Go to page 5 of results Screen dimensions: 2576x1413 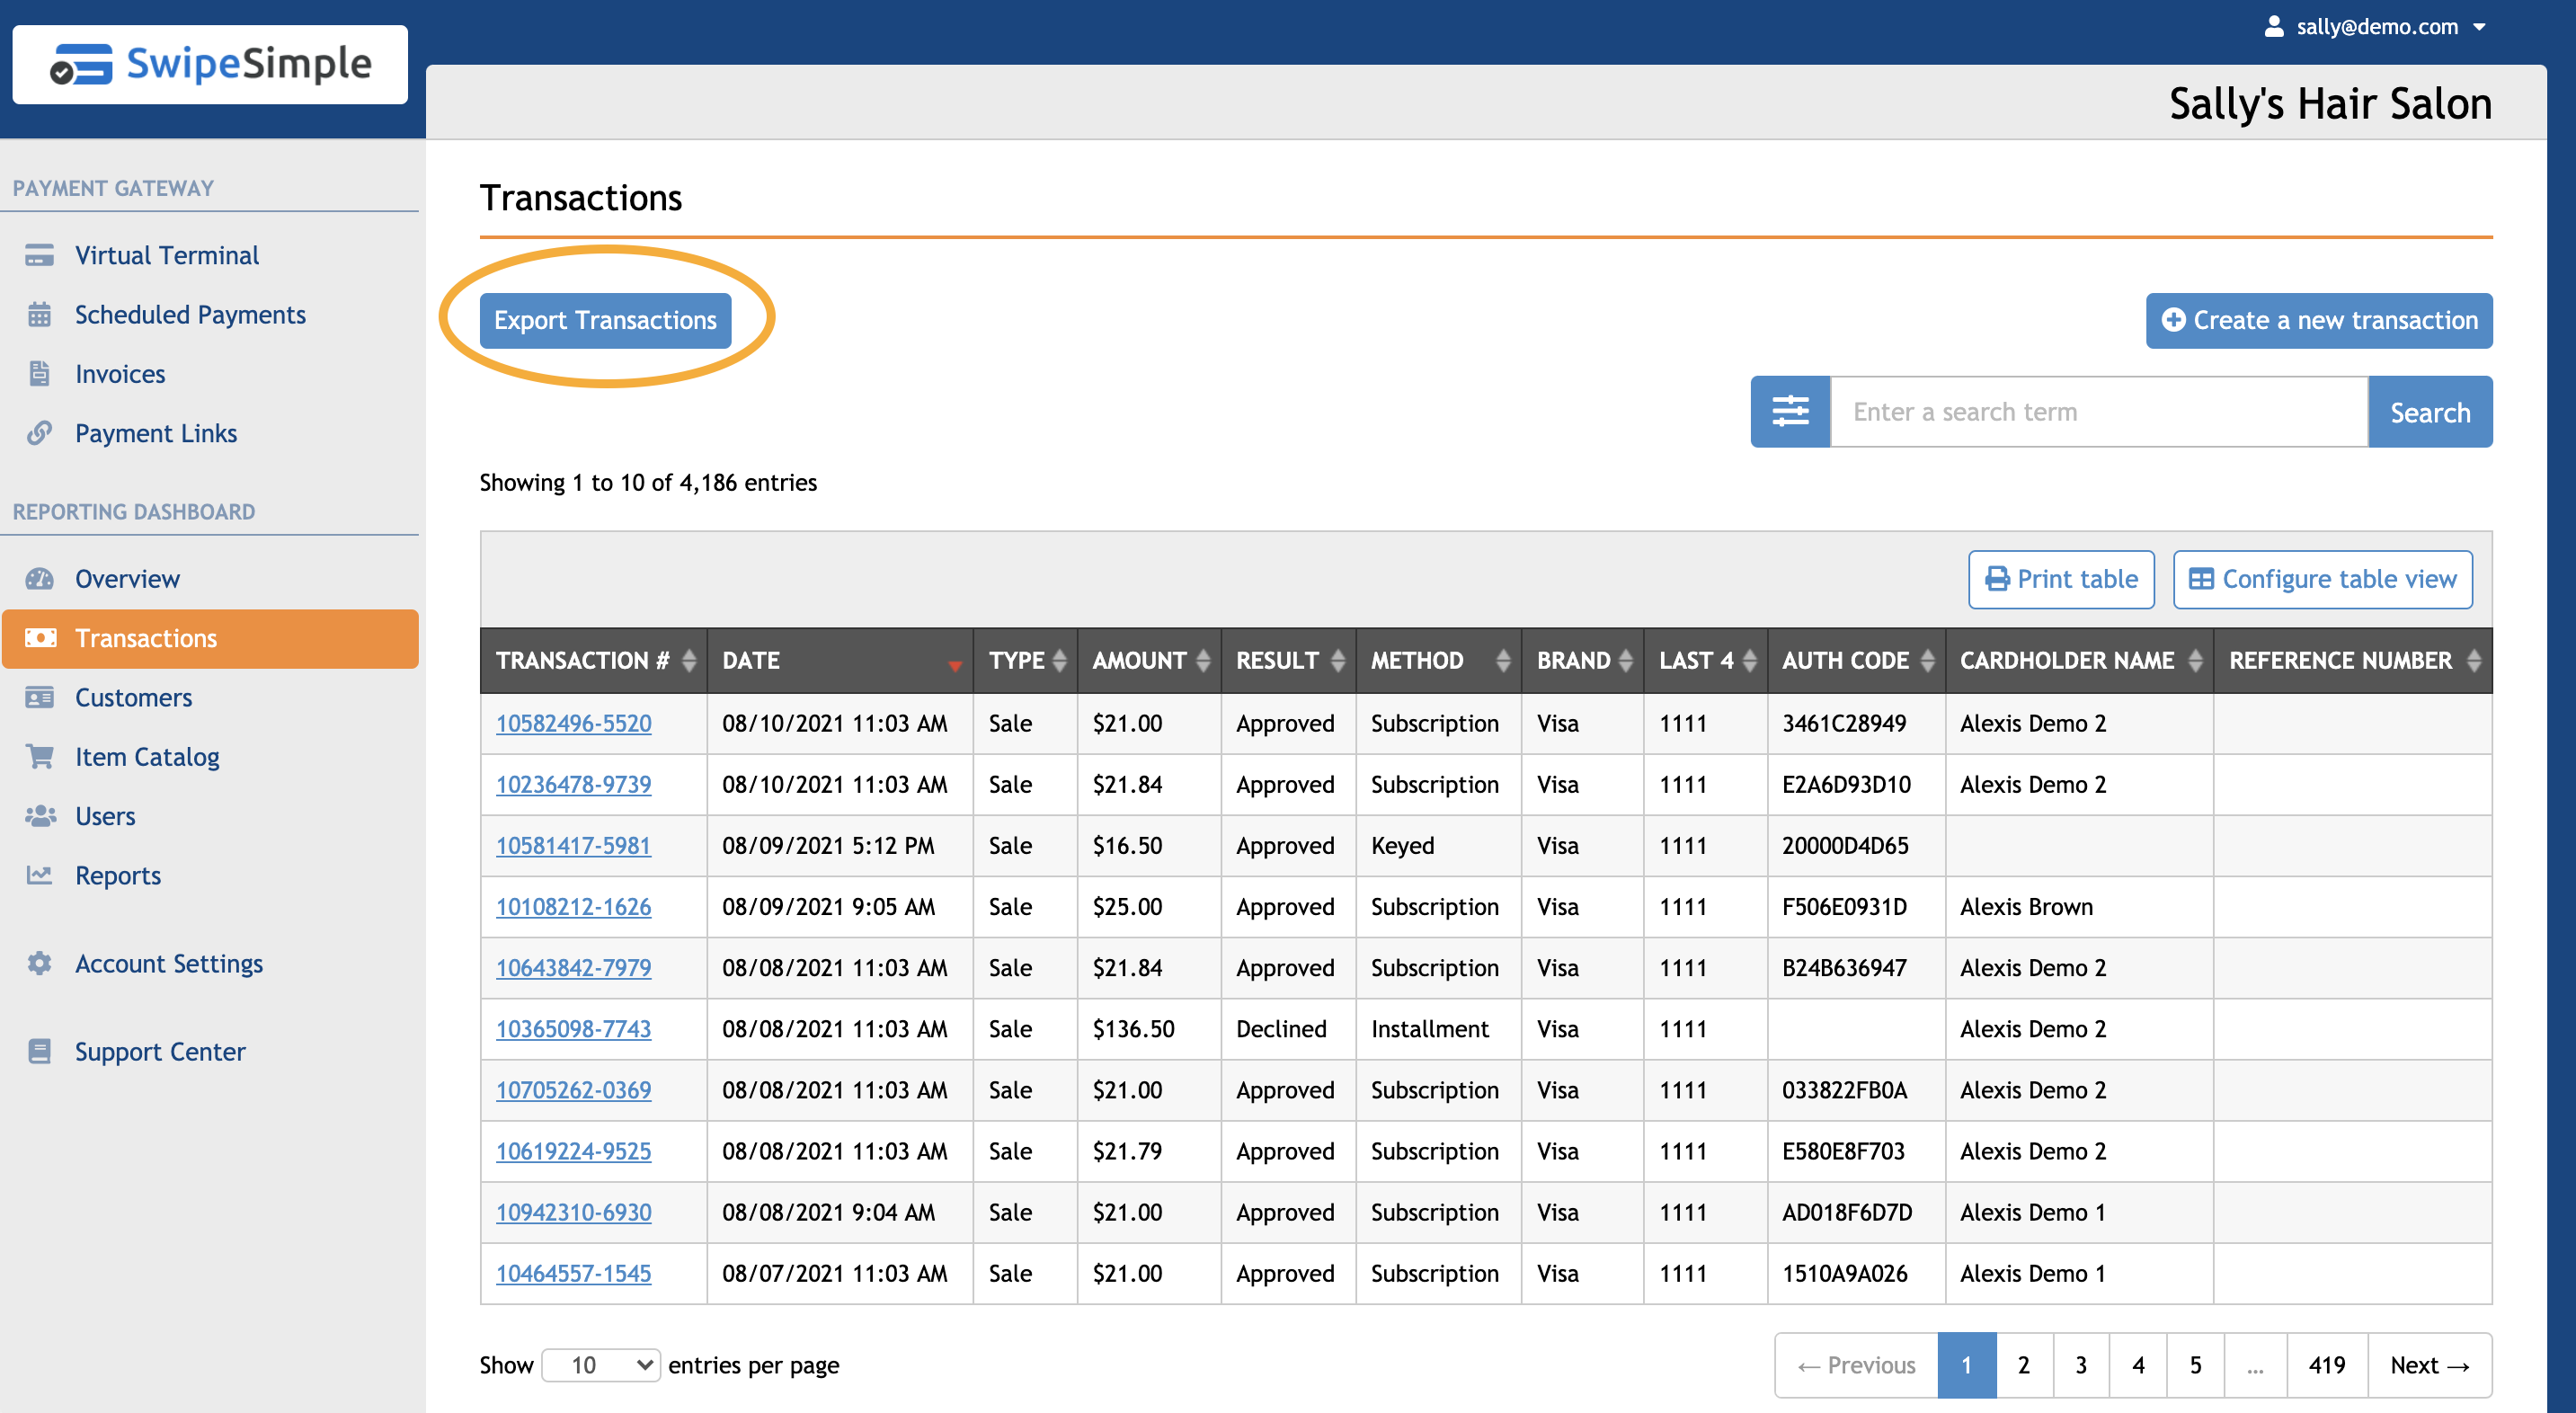2195,1365
